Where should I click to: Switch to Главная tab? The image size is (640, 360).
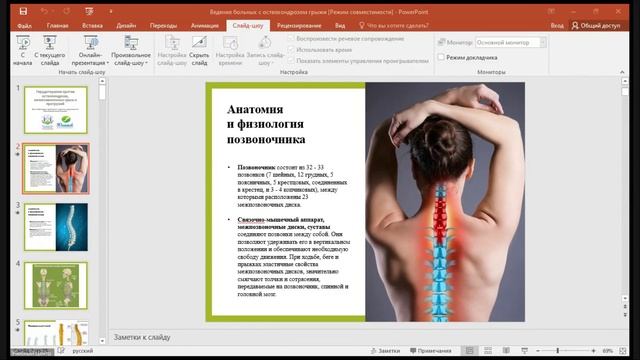(57, 25)
